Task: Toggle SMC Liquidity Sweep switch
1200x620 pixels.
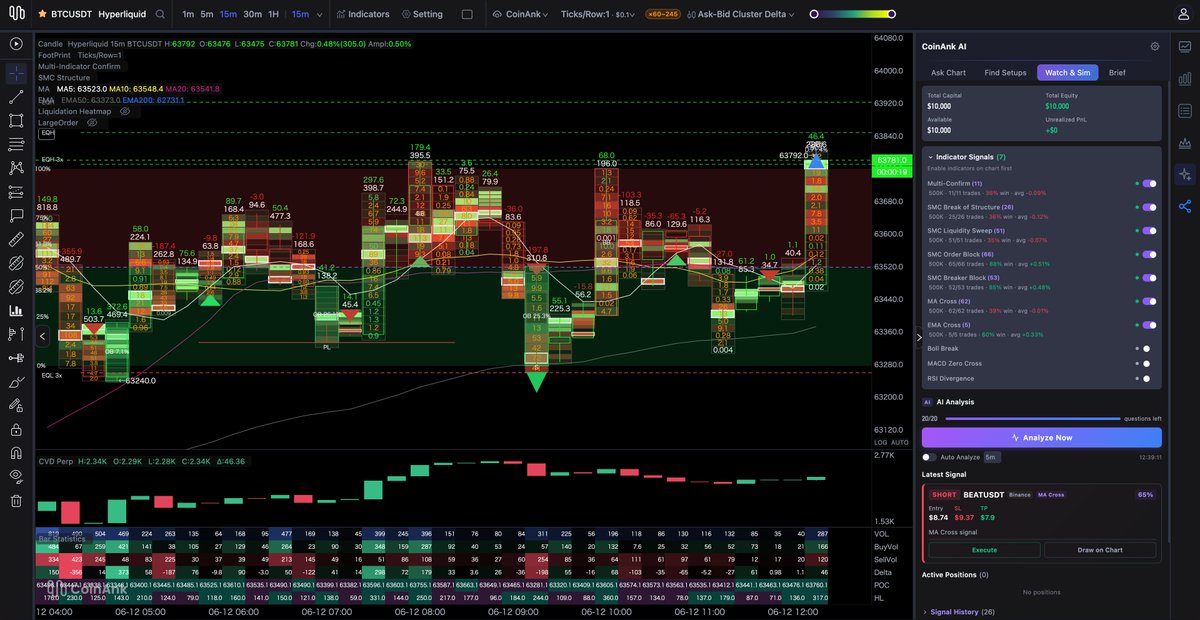Action: (x=1148, y=231)
